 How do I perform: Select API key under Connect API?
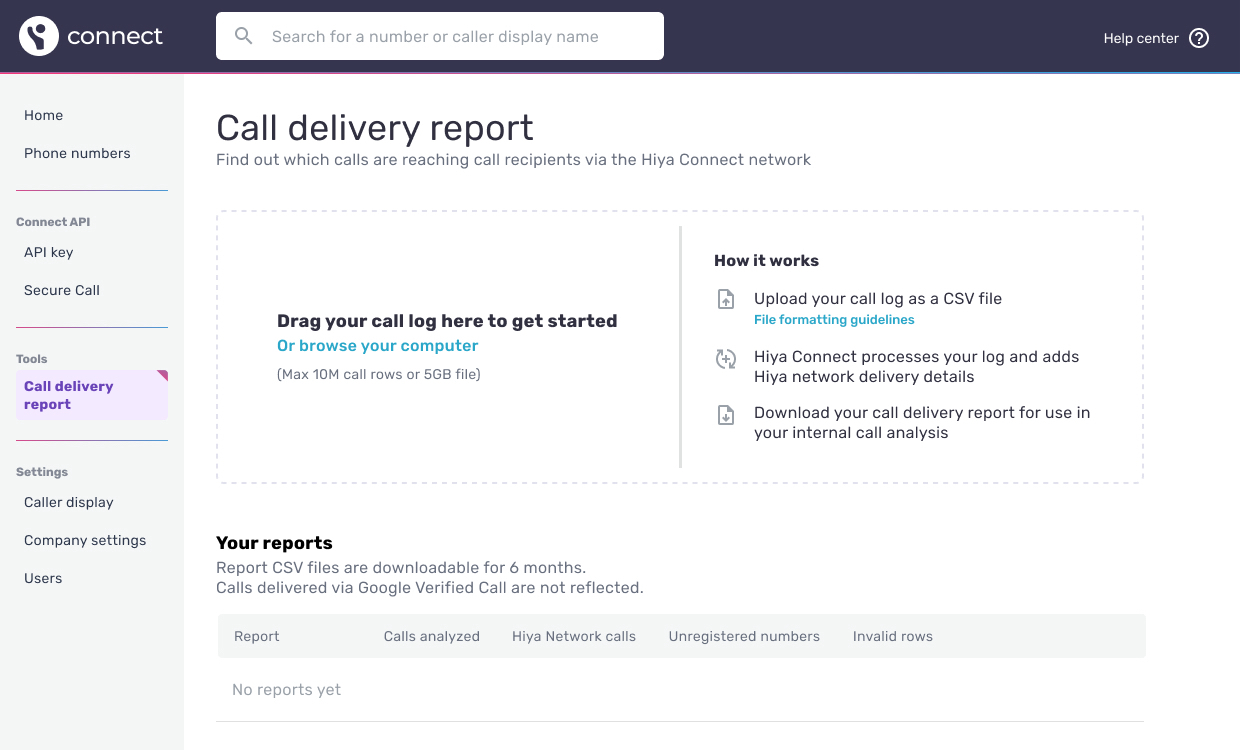point(48,252)
